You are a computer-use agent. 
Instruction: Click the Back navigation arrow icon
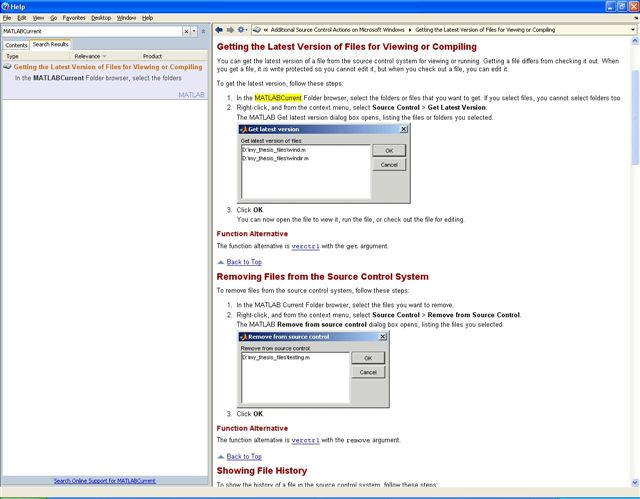tap(219, 30)
